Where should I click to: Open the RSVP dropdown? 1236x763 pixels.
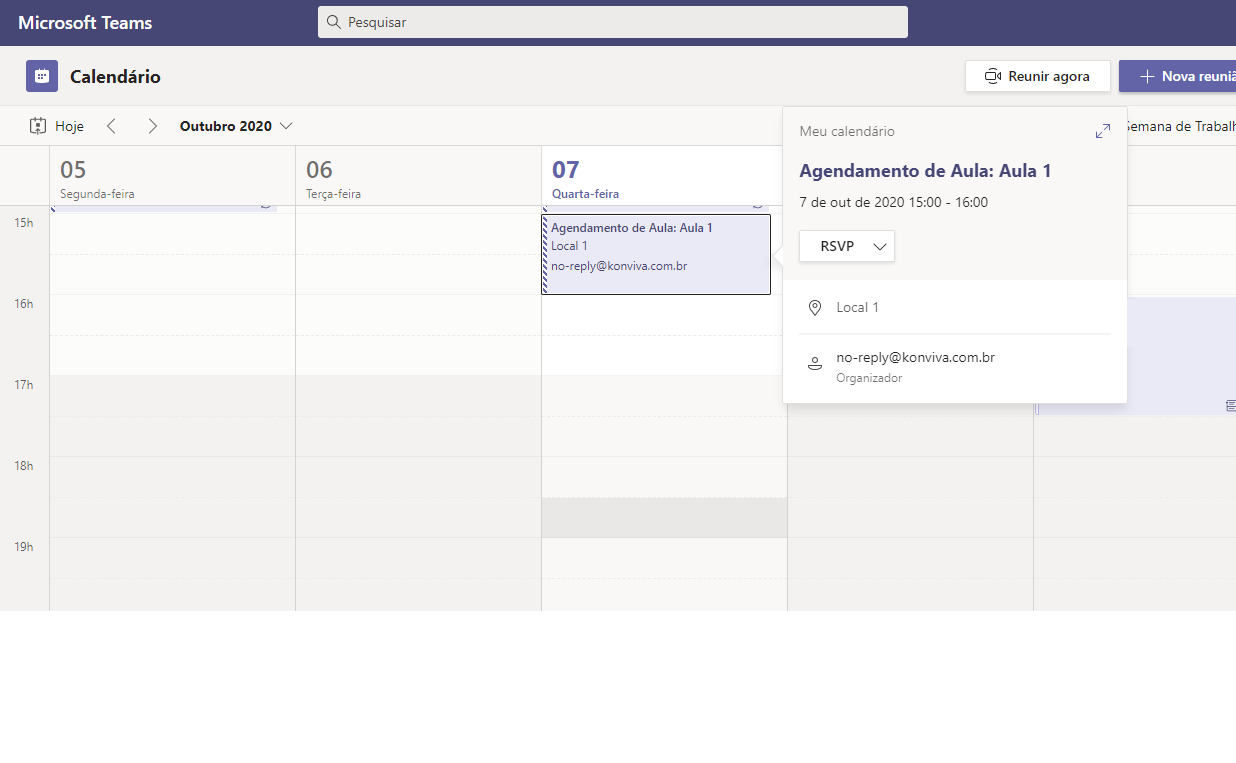coord(847,246)
